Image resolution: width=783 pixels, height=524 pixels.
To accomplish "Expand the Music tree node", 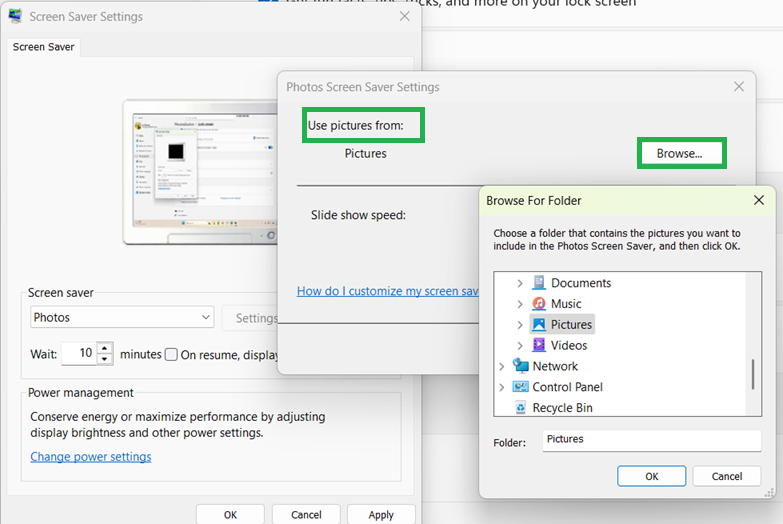I will 520,304.
